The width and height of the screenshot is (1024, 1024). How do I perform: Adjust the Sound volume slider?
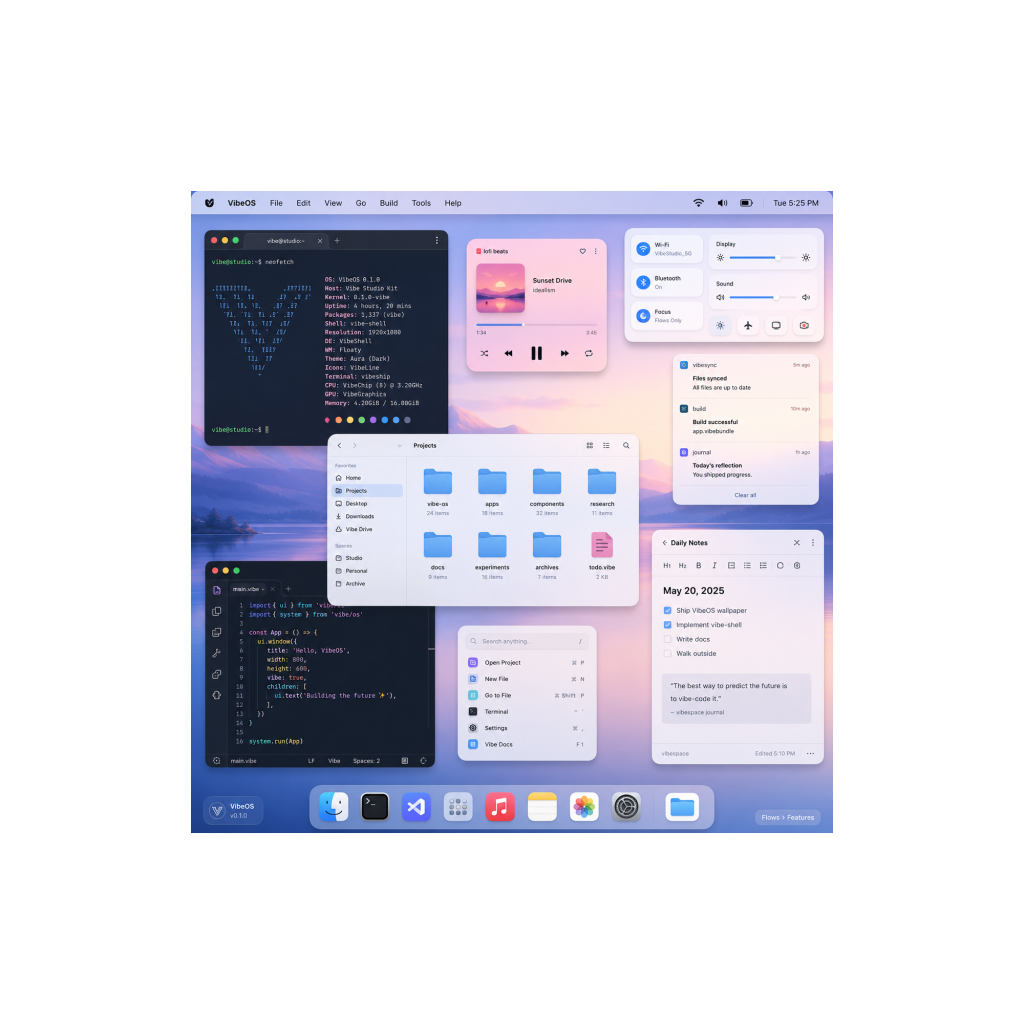coord(763,297)
